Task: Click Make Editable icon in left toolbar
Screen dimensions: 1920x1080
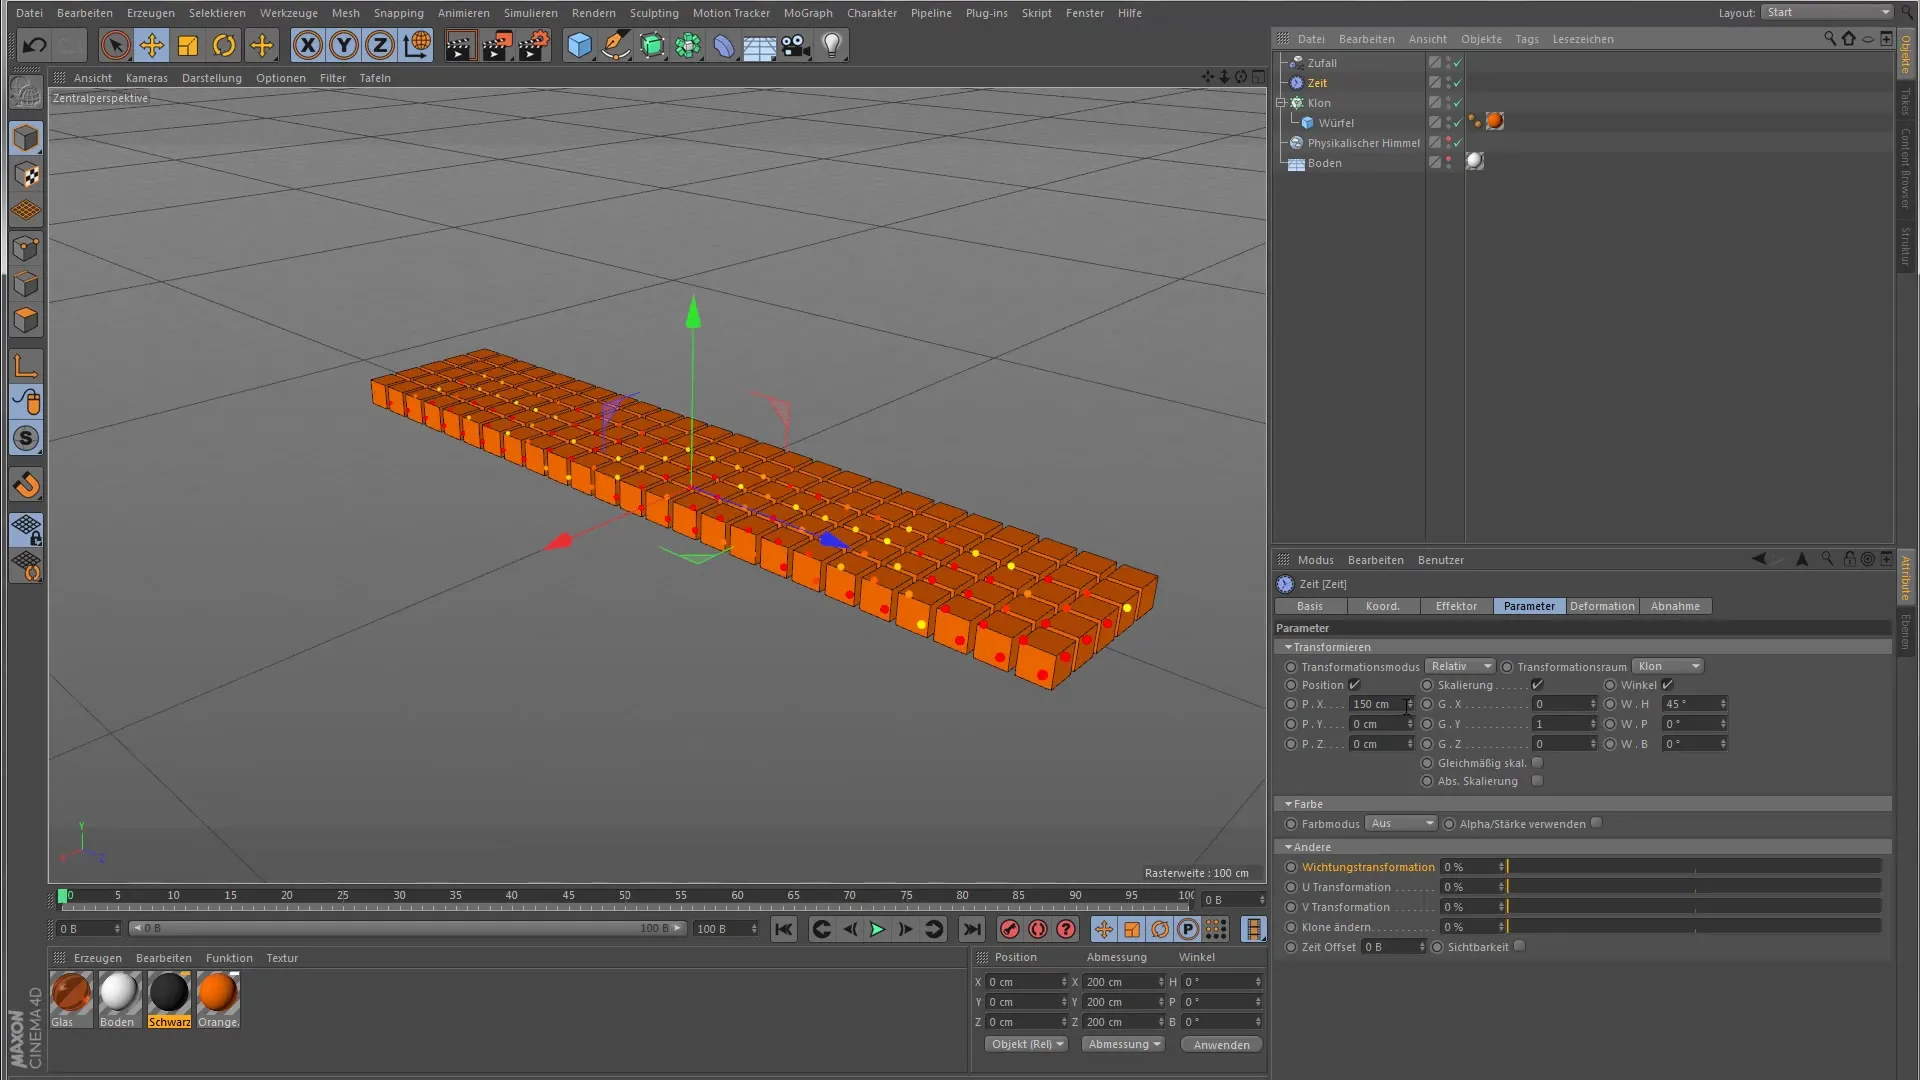Action: 26,95
